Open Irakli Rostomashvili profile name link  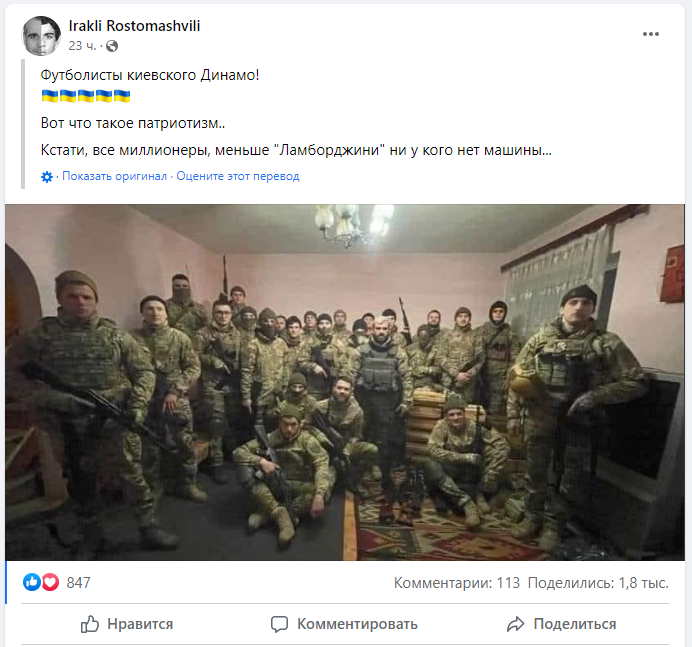point(134,26)
